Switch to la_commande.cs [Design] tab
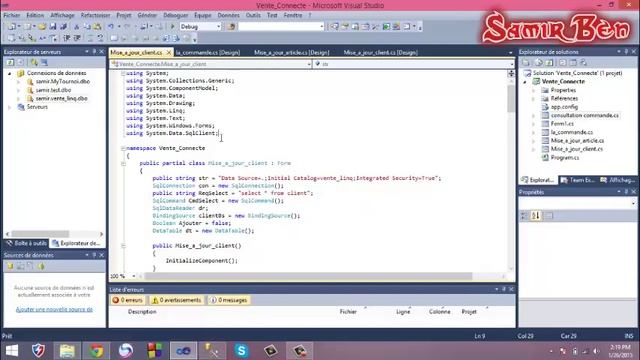The width and height of the screenshot is (640, 360). click(x=208, y=53)
